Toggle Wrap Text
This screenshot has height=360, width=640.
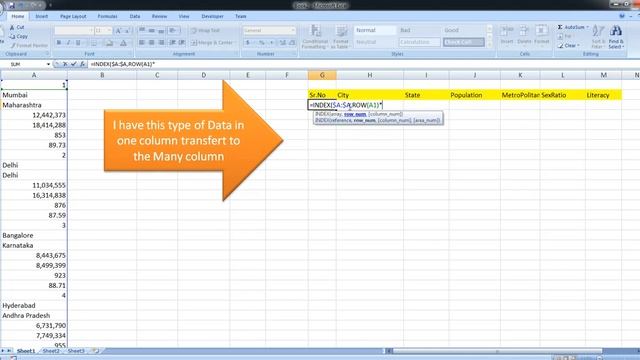click(x=205, y=31)
